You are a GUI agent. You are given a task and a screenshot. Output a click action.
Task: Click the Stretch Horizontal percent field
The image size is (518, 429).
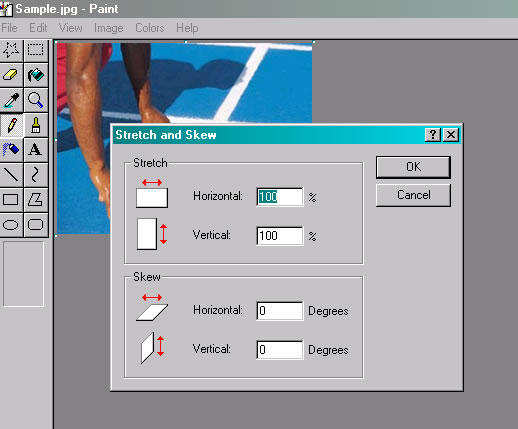point(280,197)
